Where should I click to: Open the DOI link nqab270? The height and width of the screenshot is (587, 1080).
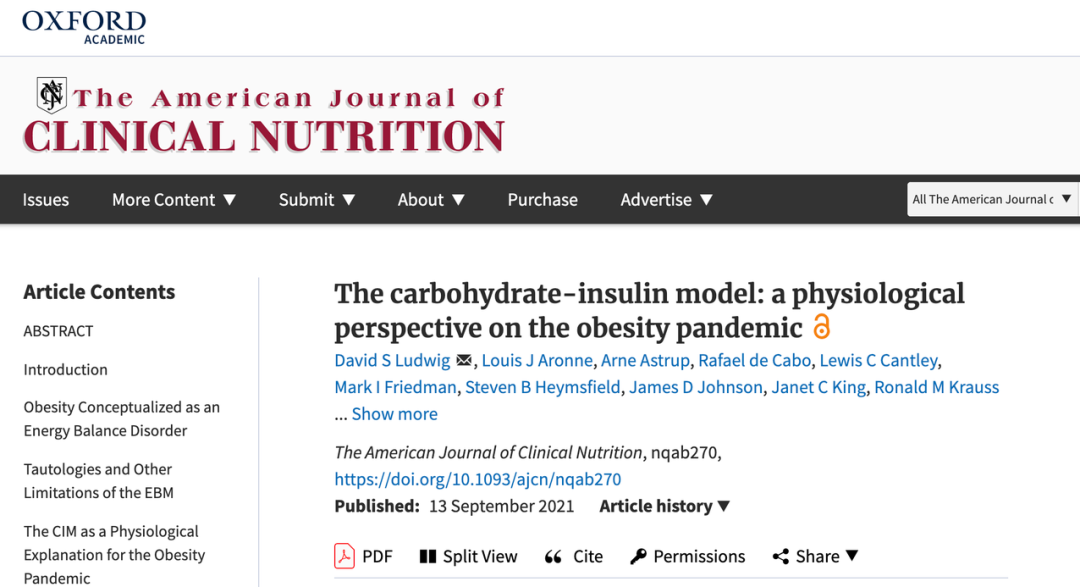pyautogui.click(x=477, y=479)
